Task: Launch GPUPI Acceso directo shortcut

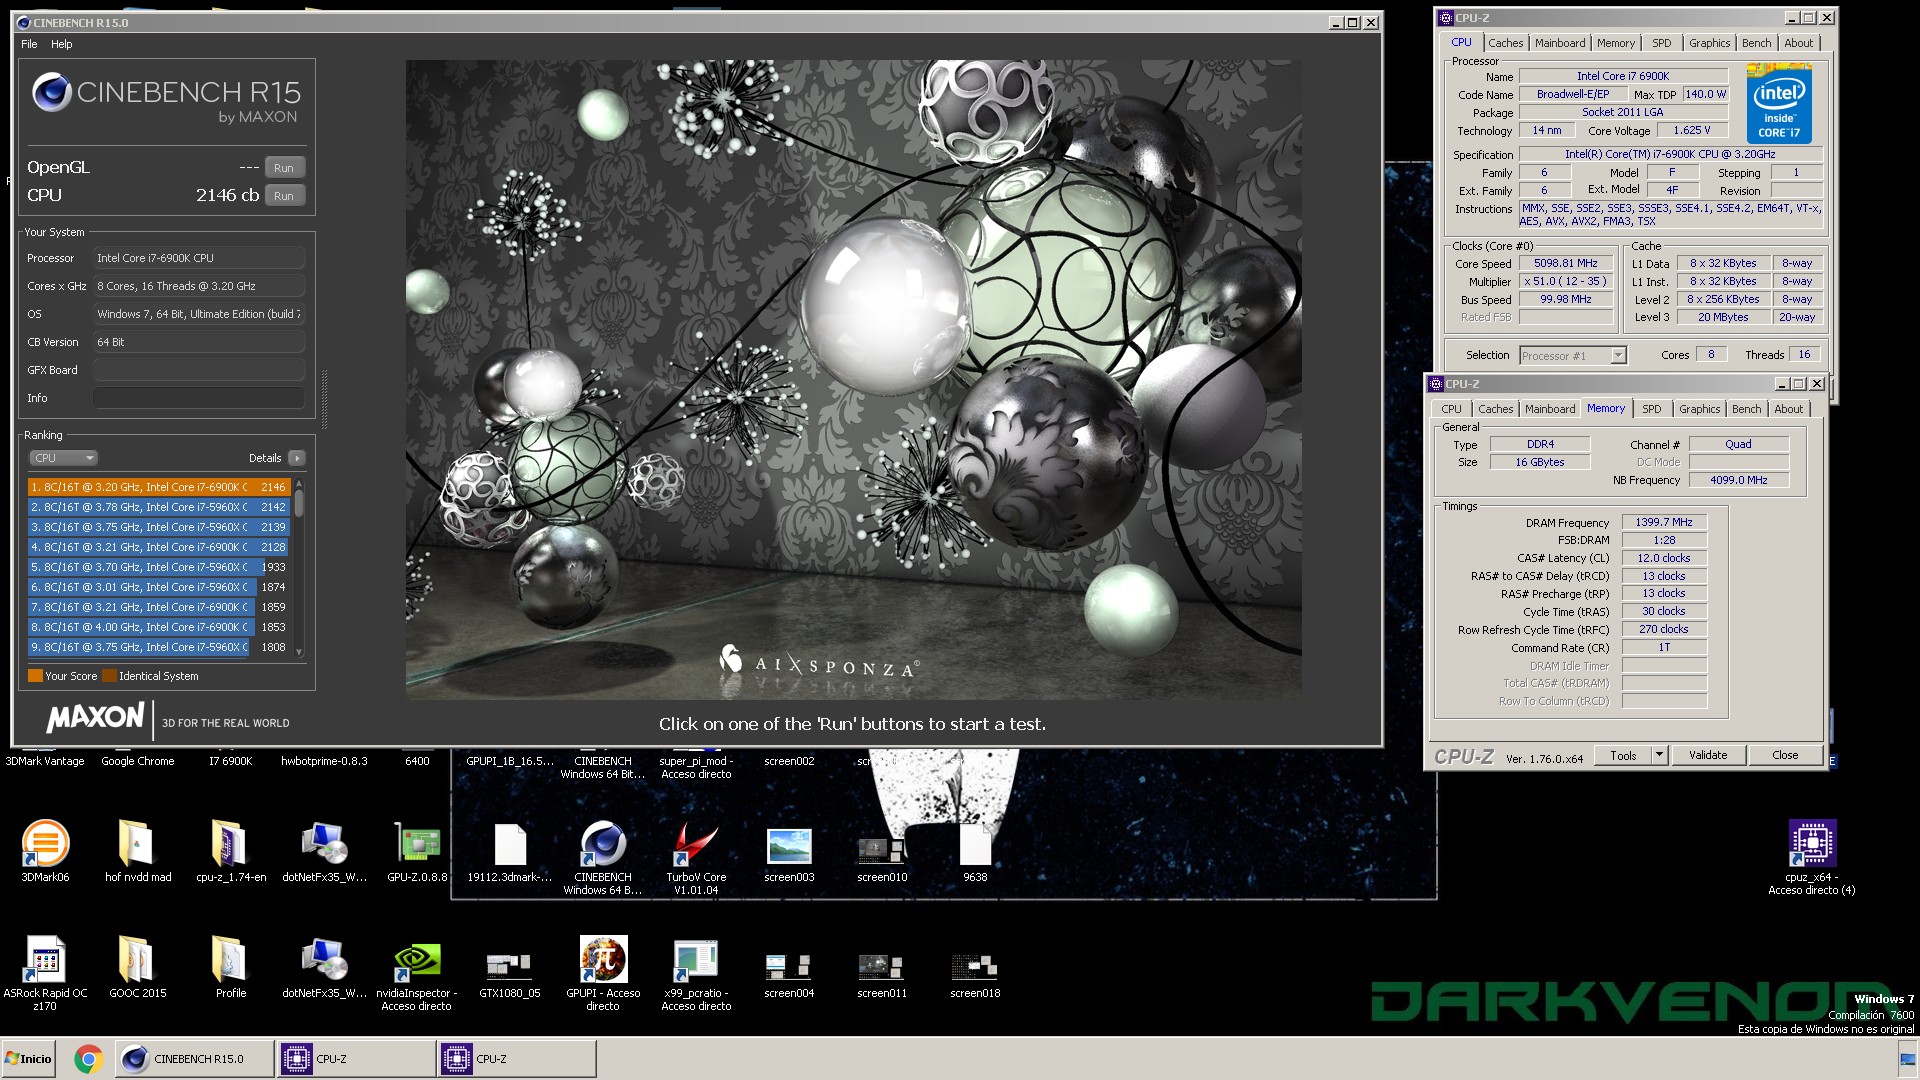Action: [602, 973]
